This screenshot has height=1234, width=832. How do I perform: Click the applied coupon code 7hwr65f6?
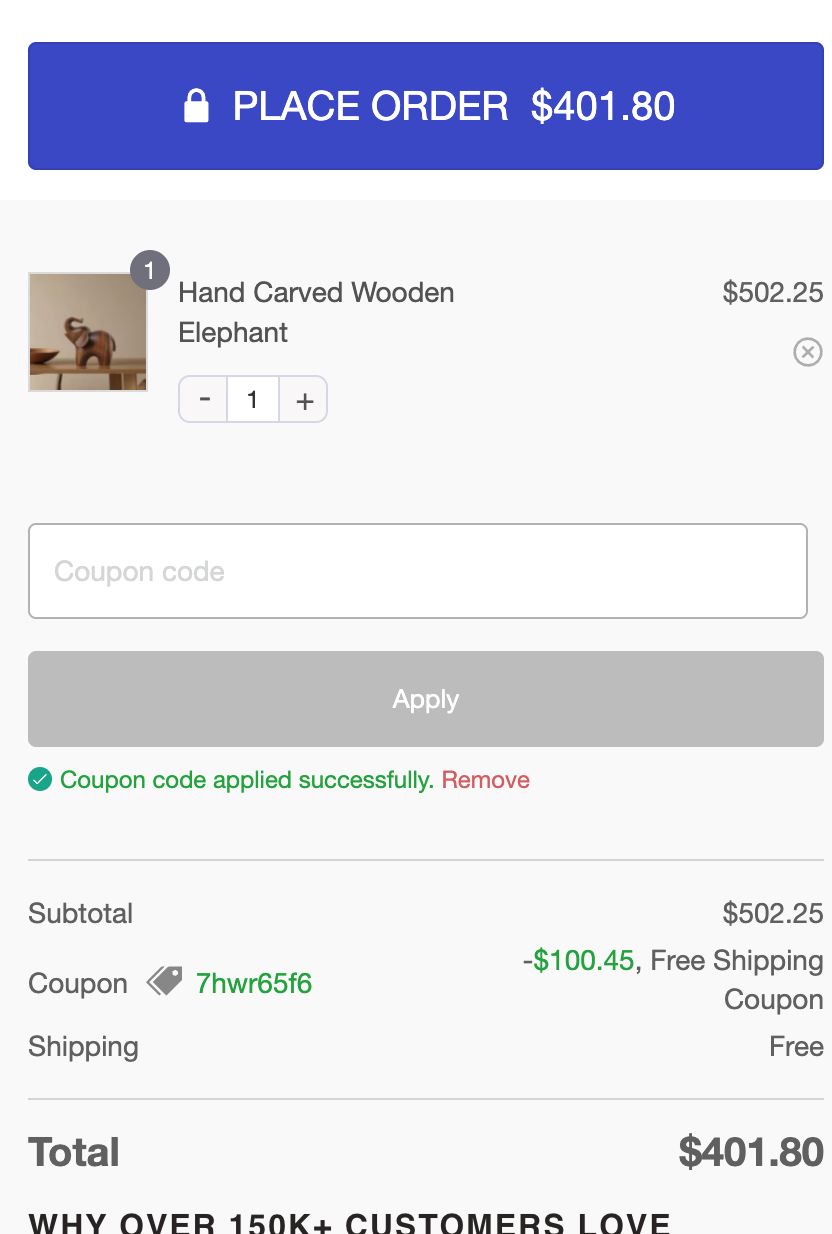point(254,984)
